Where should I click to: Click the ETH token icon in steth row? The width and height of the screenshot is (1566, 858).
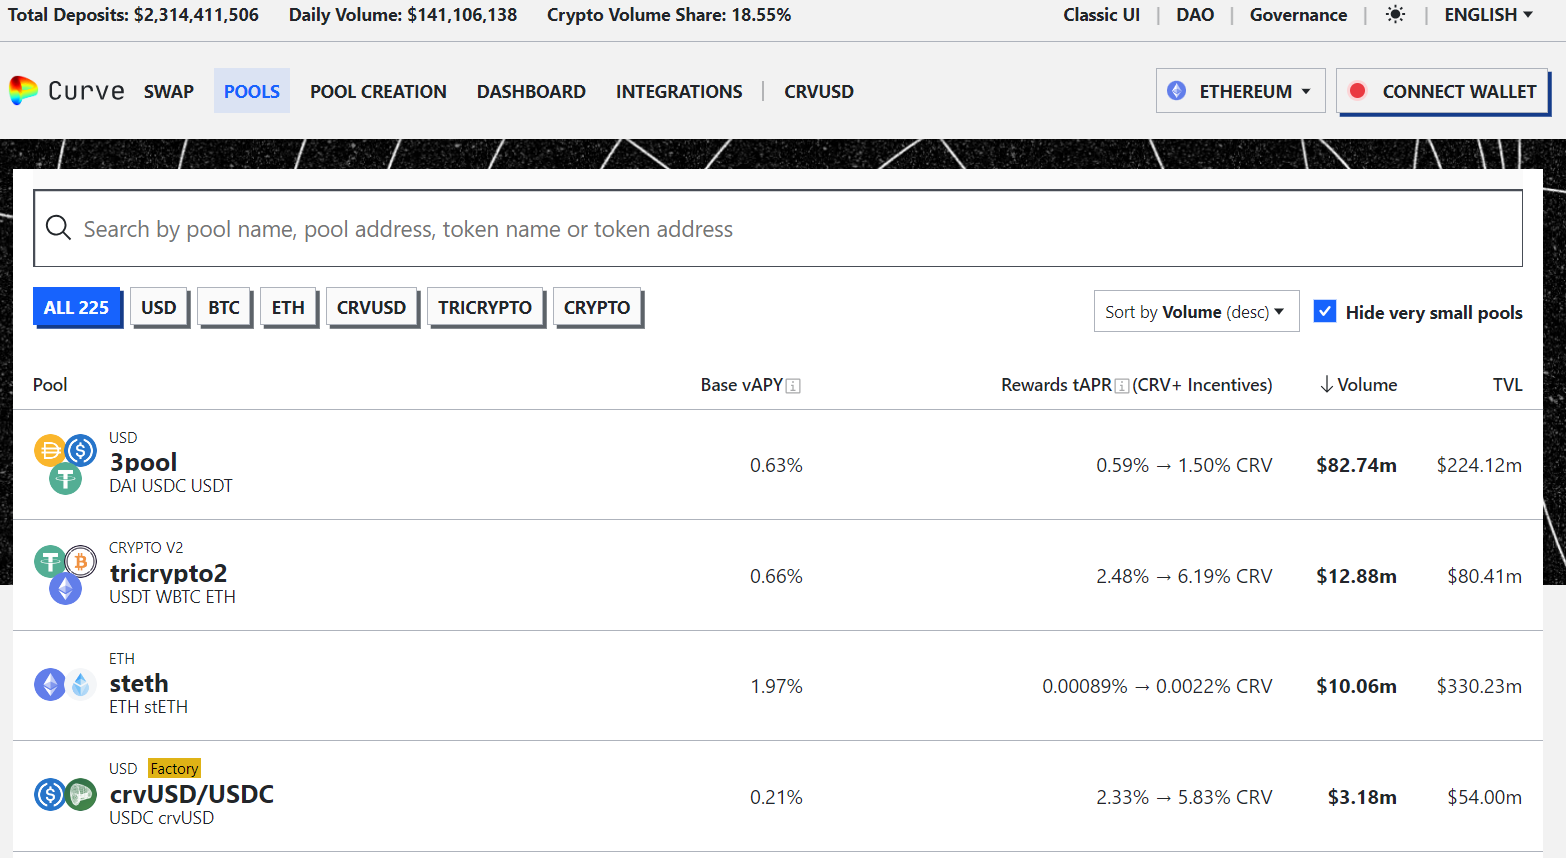click(50, 685)
